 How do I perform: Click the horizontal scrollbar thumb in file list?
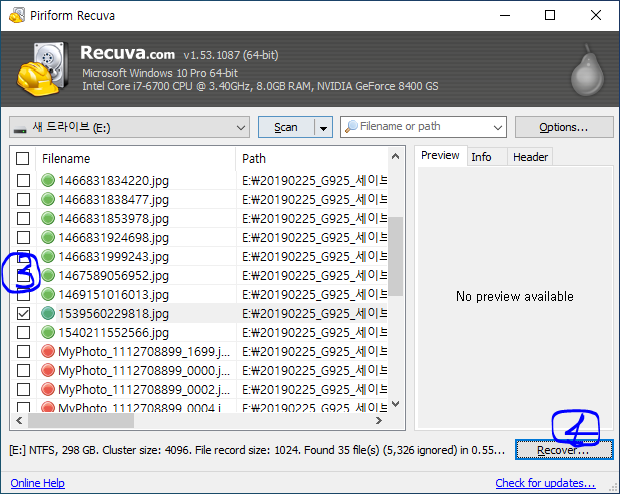[x=81, y=420]
